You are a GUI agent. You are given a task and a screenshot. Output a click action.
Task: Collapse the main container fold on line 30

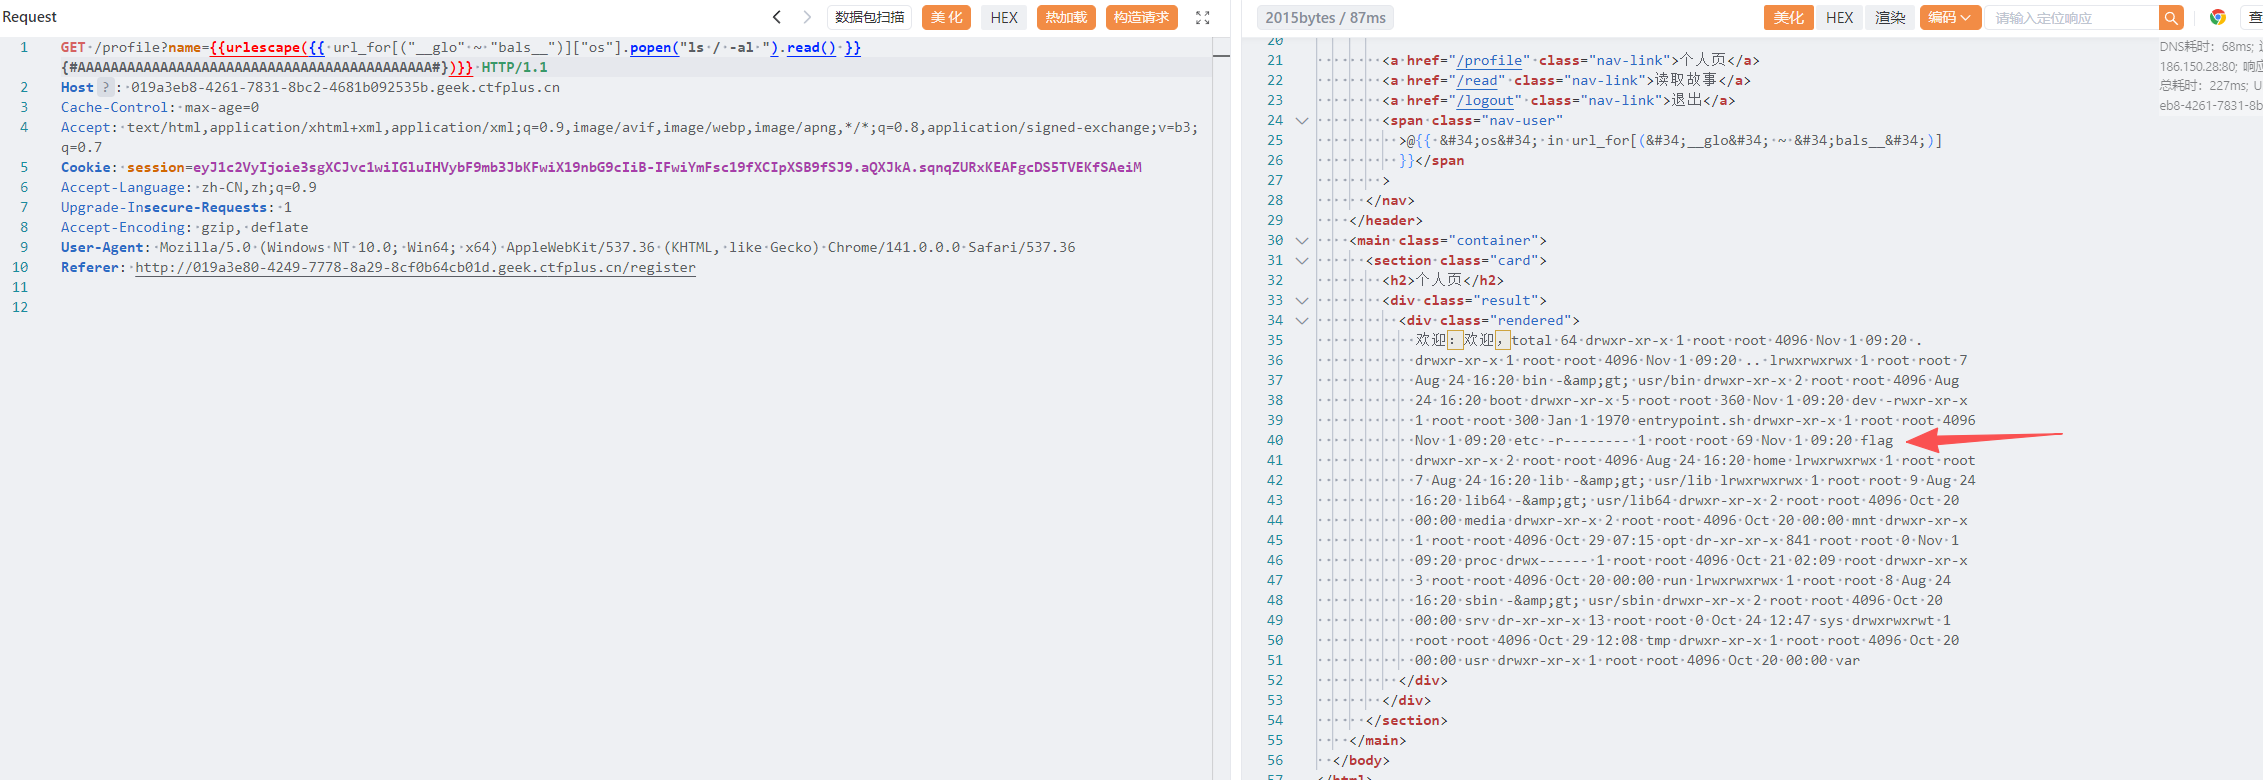pyautogui.click(x=1301, y=241)
